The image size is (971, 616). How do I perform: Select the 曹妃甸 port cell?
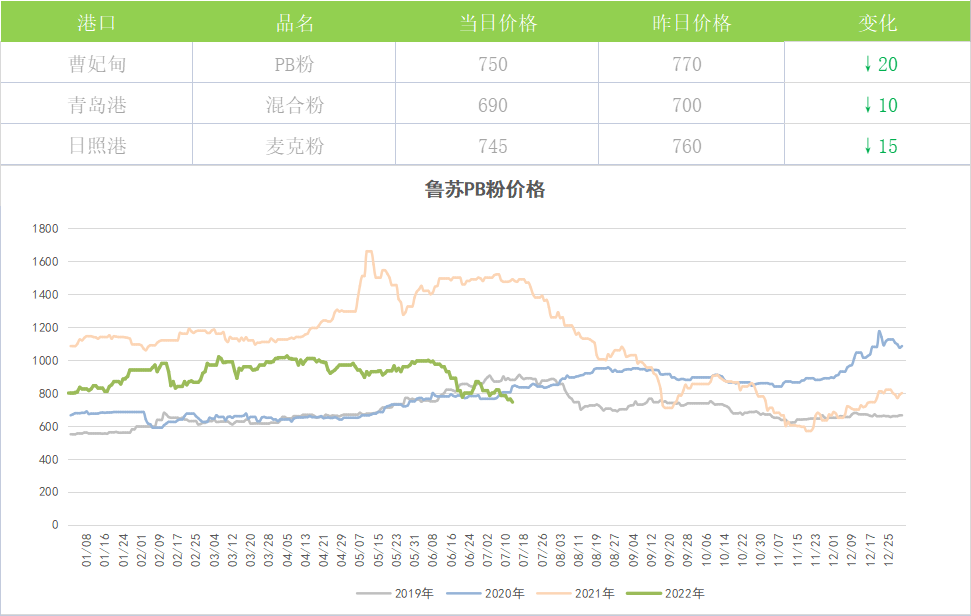tap(96, 65)
